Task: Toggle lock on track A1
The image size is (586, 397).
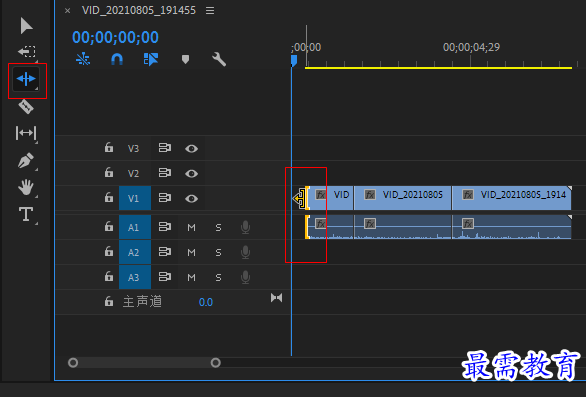Action: [109, 226]
